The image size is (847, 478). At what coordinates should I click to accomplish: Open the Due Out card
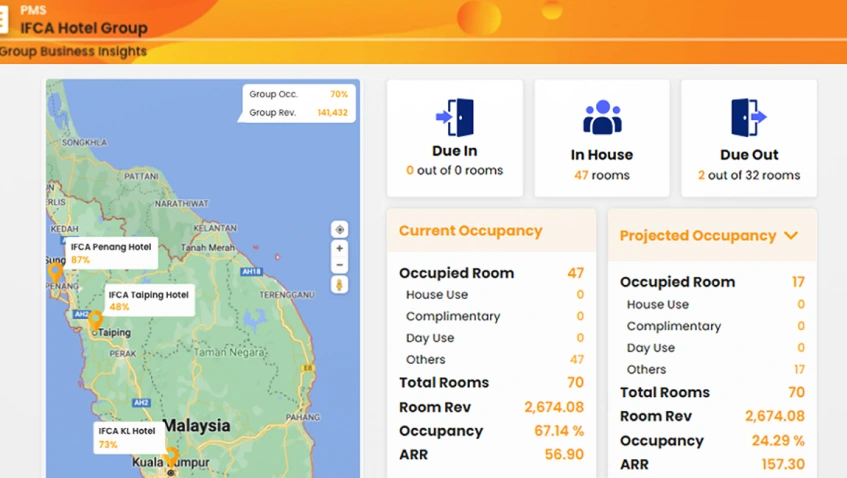click(749, 138)
